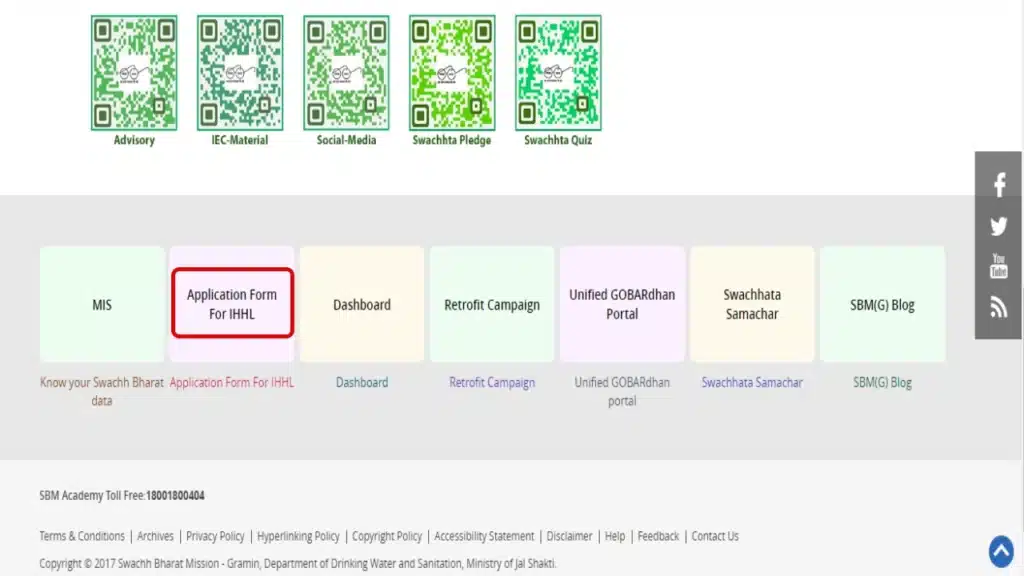Click the Copyright © 2017 Swachh Bharat Mission line

pyautogui.click(x=298, y=563)
